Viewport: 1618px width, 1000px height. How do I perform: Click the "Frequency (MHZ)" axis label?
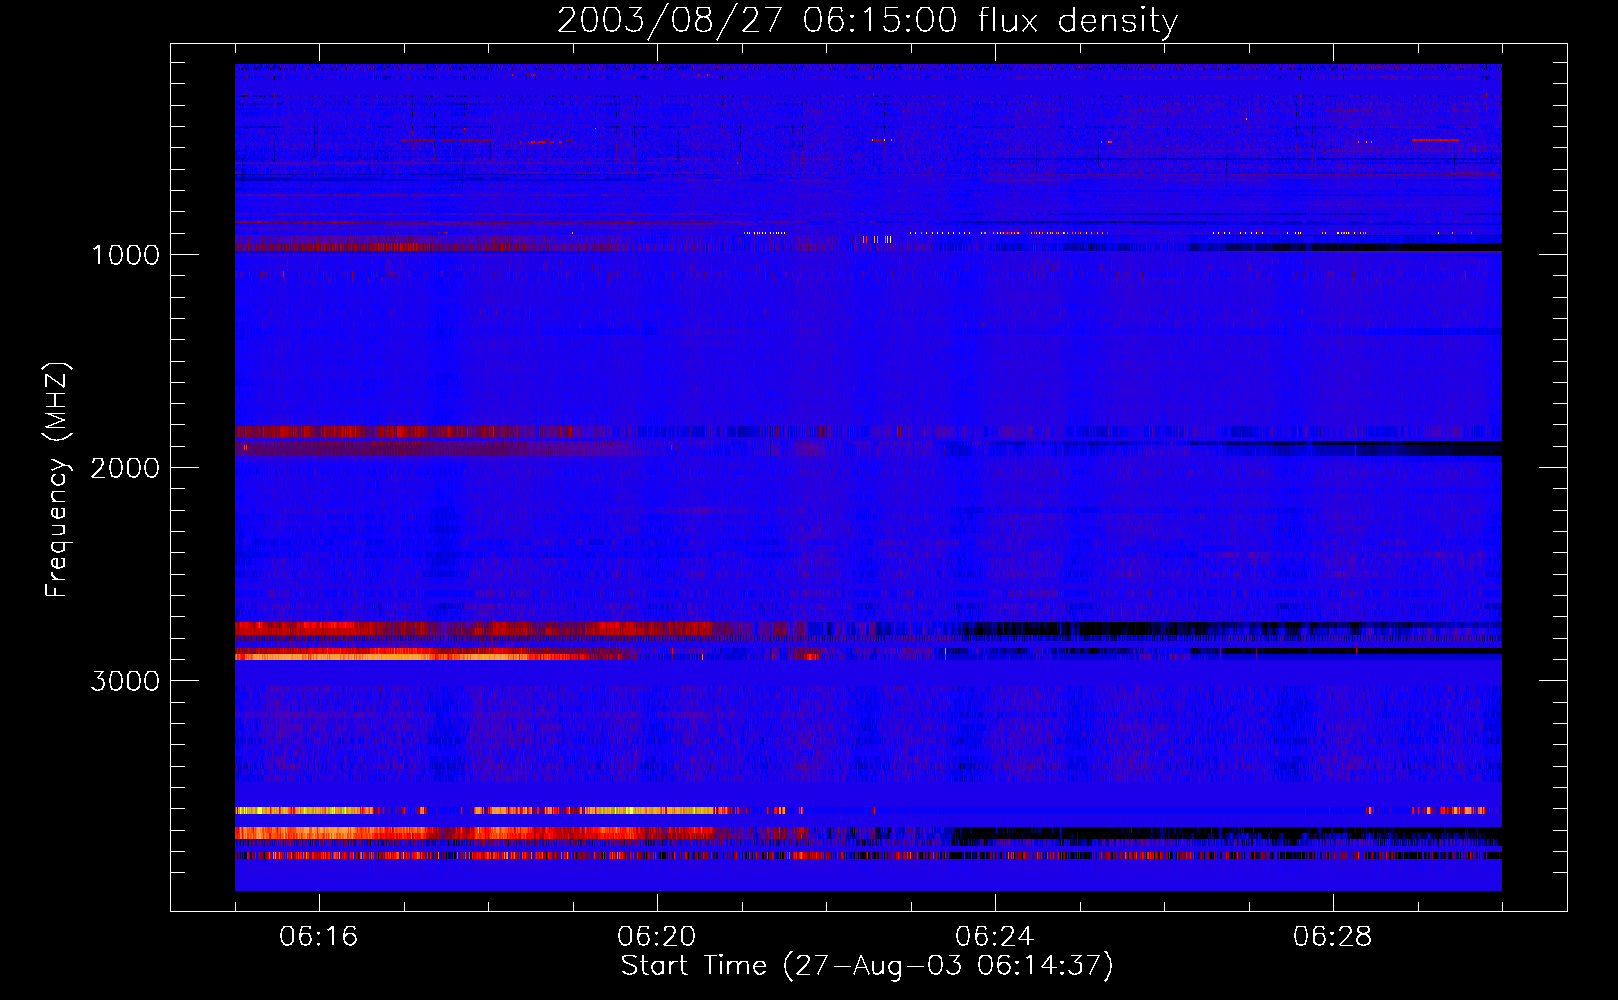tap(56, 480)
